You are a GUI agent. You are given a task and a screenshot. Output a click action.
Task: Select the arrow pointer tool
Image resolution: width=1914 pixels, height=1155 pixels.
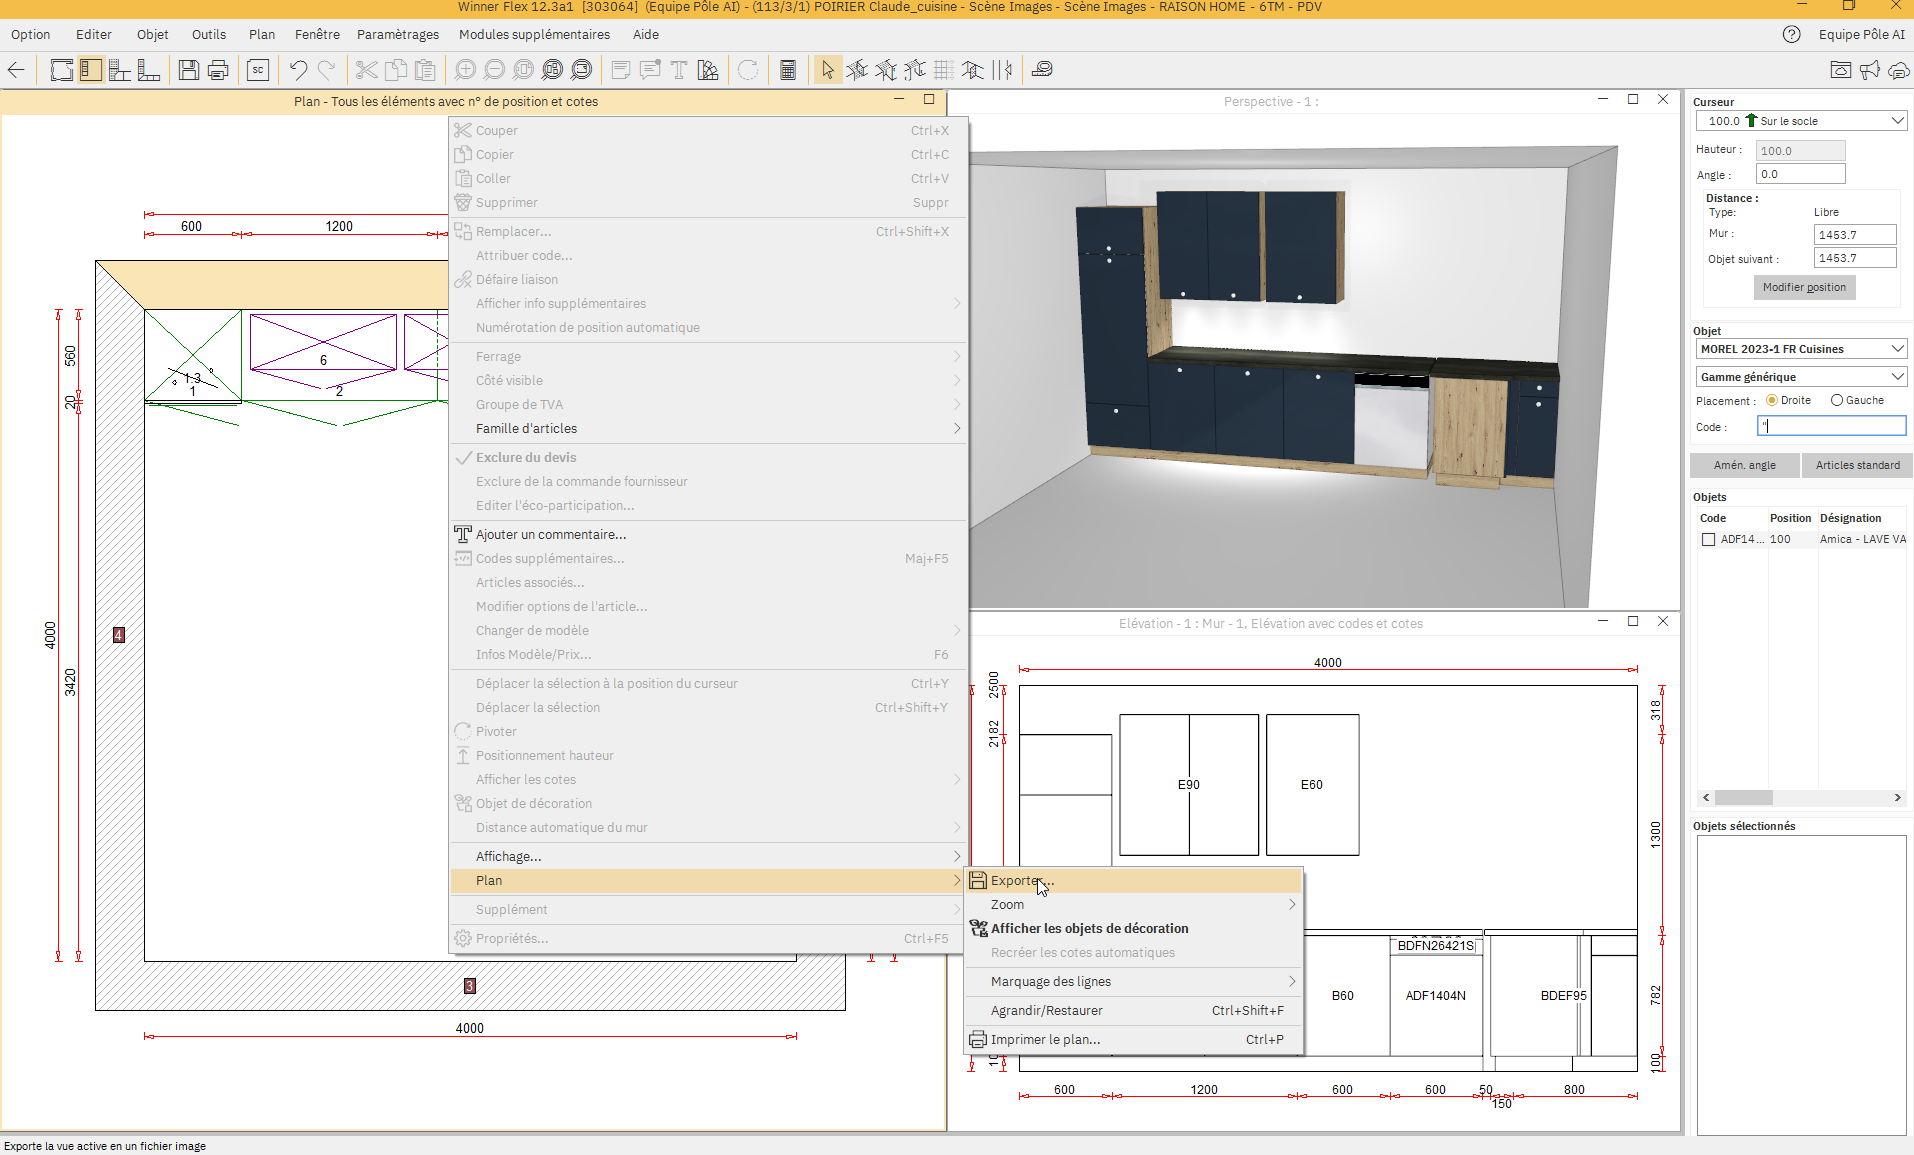tap(827, 70)
